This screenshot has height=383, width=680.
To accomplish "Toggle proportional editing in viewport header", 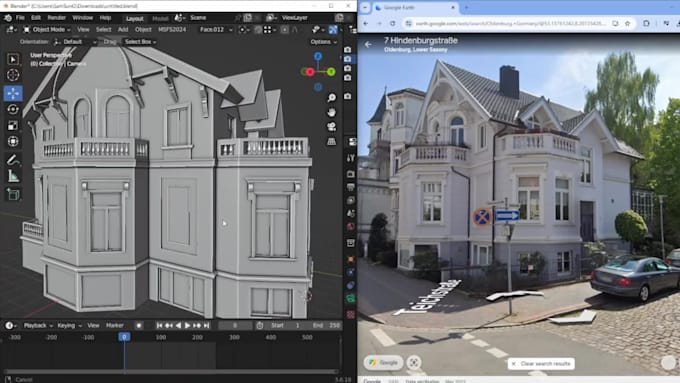I will click(x=284, y=29).
